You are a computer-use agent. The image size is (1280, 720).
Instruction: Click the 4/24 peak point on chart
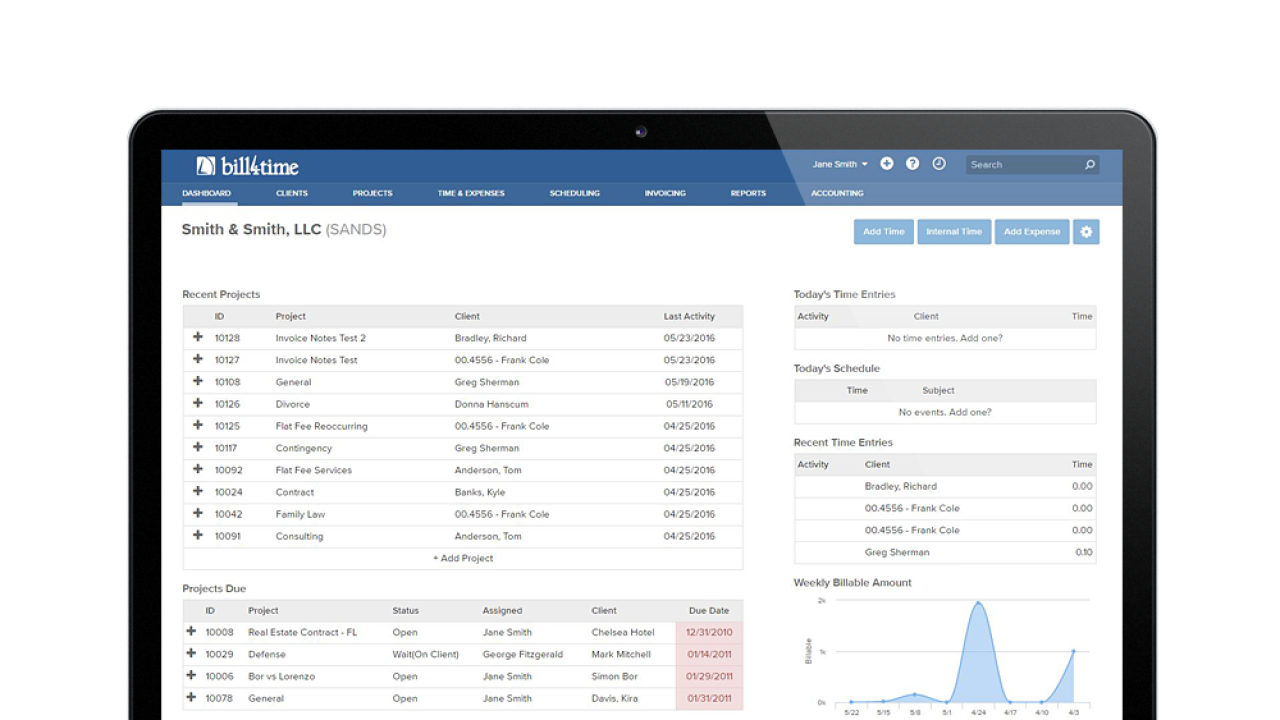[x=977, y=603]
